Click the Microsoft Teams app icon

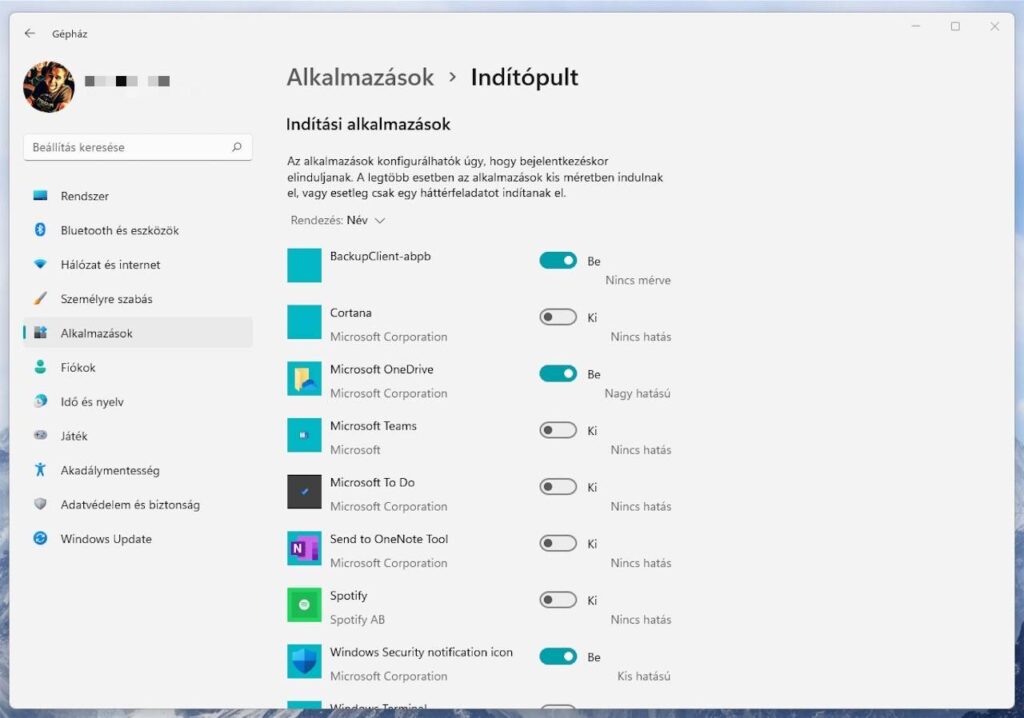click(304, 435)
